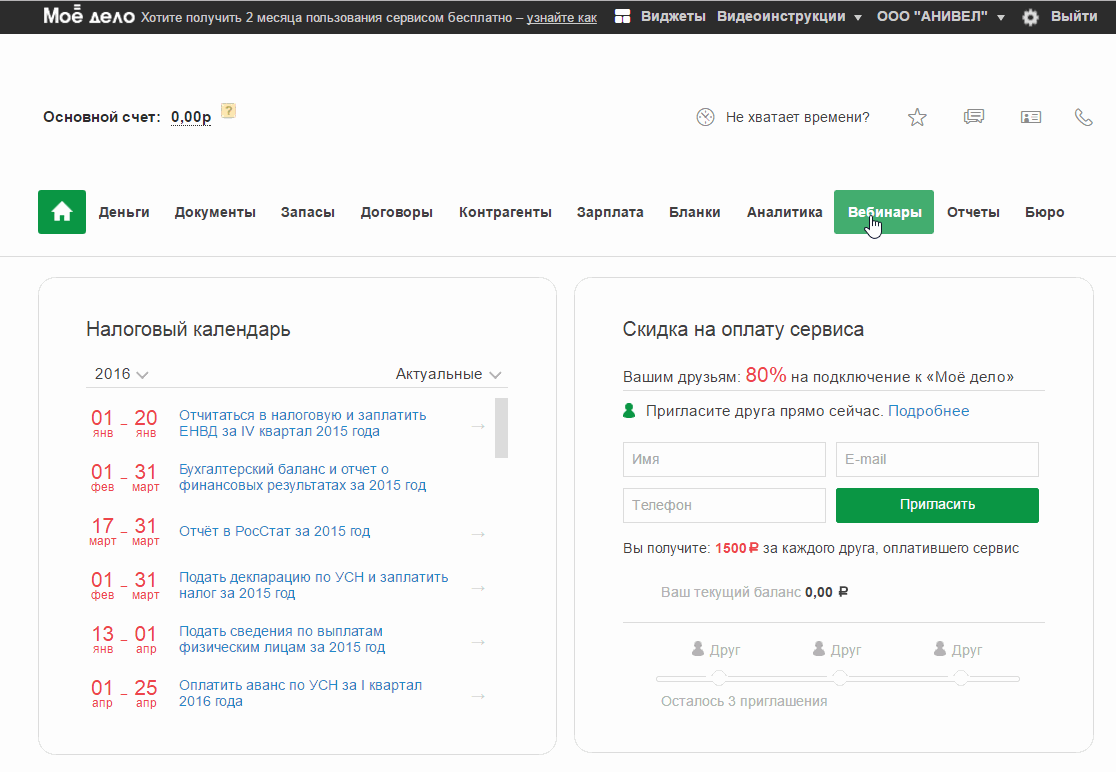Click arrow next to Отчёт в РосСтат
Viewport: 1116px width, 772px height.
(x=478, y=534)
